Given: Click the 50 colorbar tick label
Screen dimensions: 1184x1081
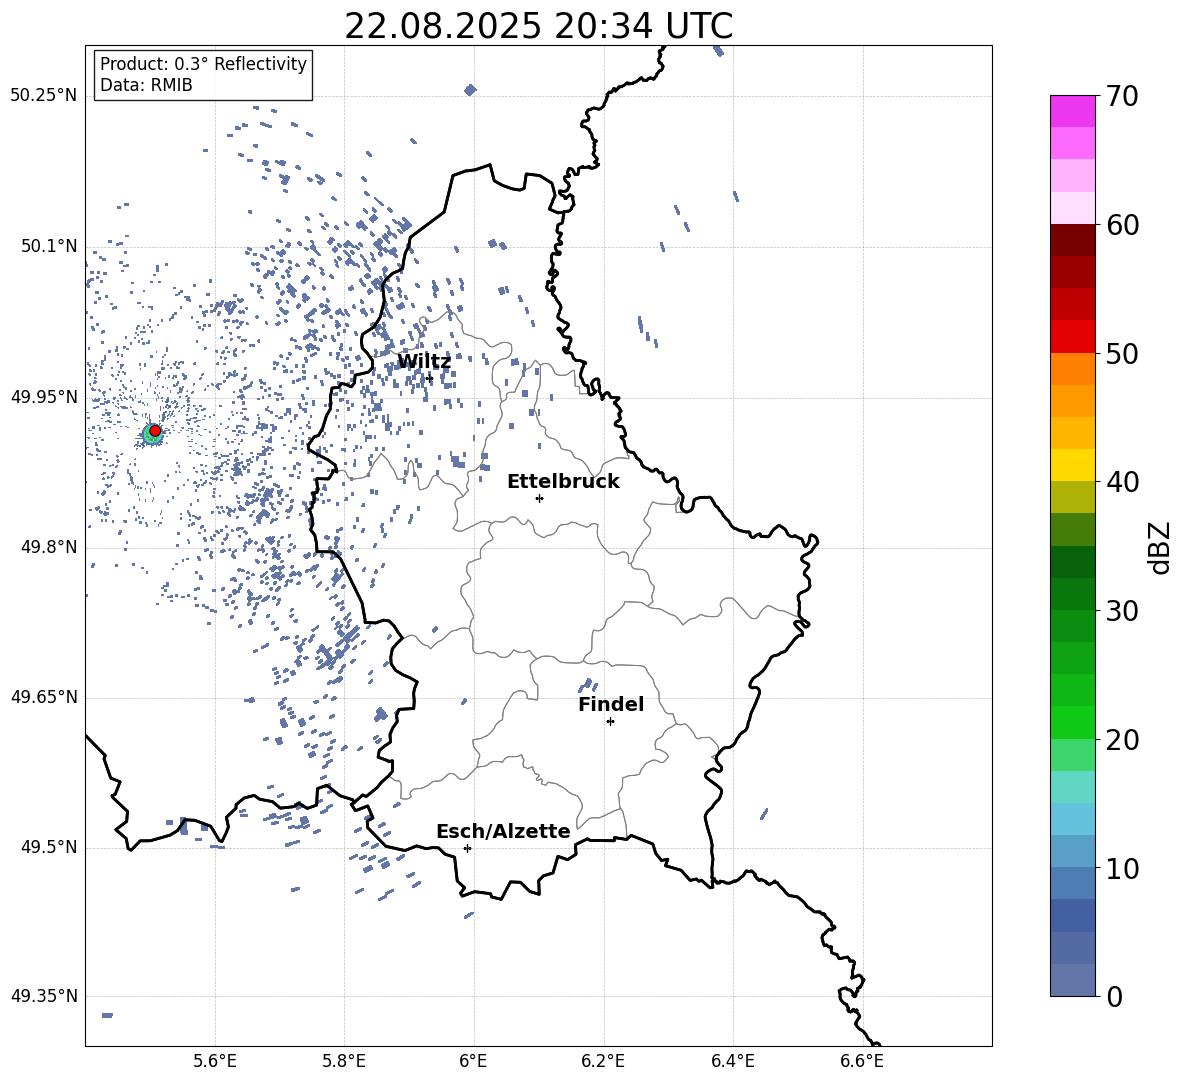Looking at the screenshot, I should (1122, 353).
